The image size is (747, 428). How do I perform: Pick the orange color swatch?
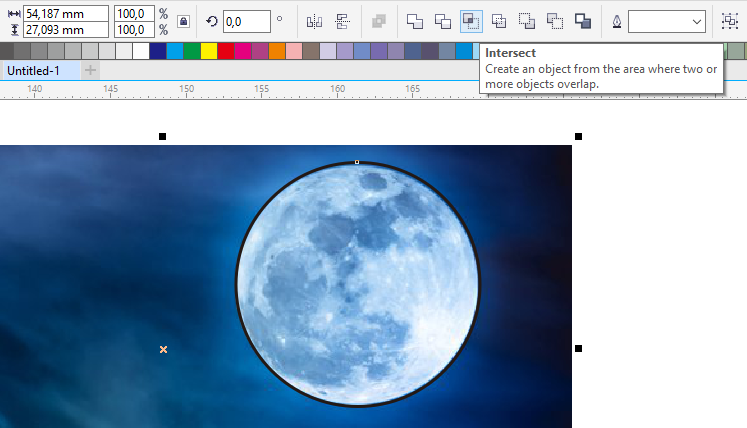coord(277,51)
